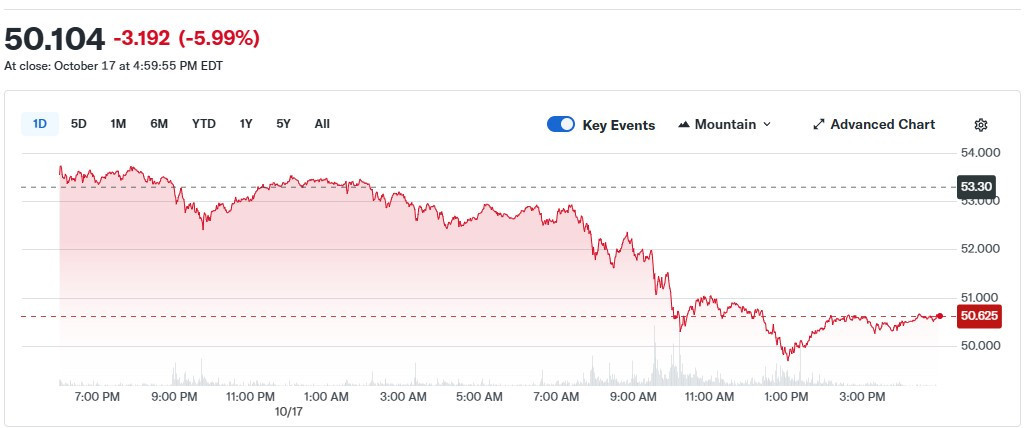Expand the Mountain chart type dropdown

tap(767, 125)
